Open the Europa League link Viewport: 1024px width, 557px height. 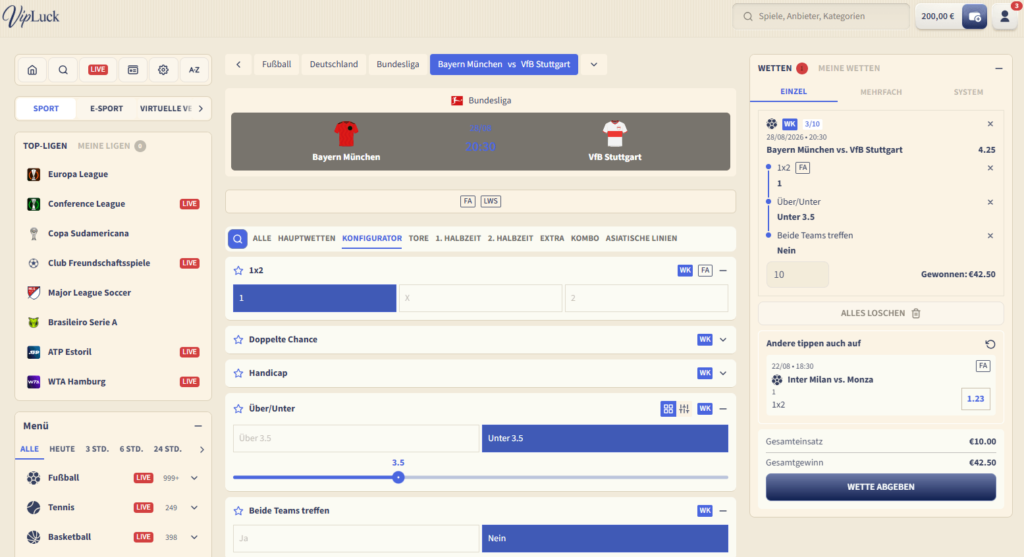(x=78, y=174)
